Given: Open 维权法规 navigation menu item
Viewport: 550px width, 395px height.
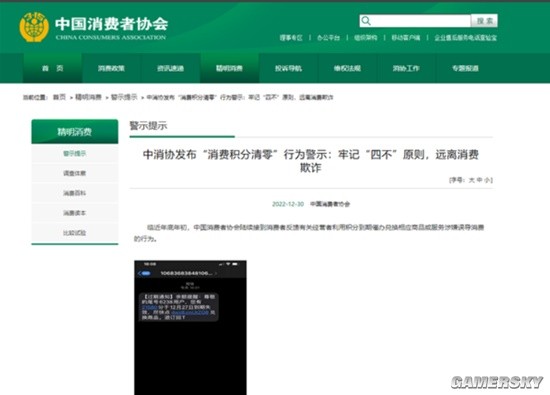Looking at the screenshot, I should coord(347,68).
